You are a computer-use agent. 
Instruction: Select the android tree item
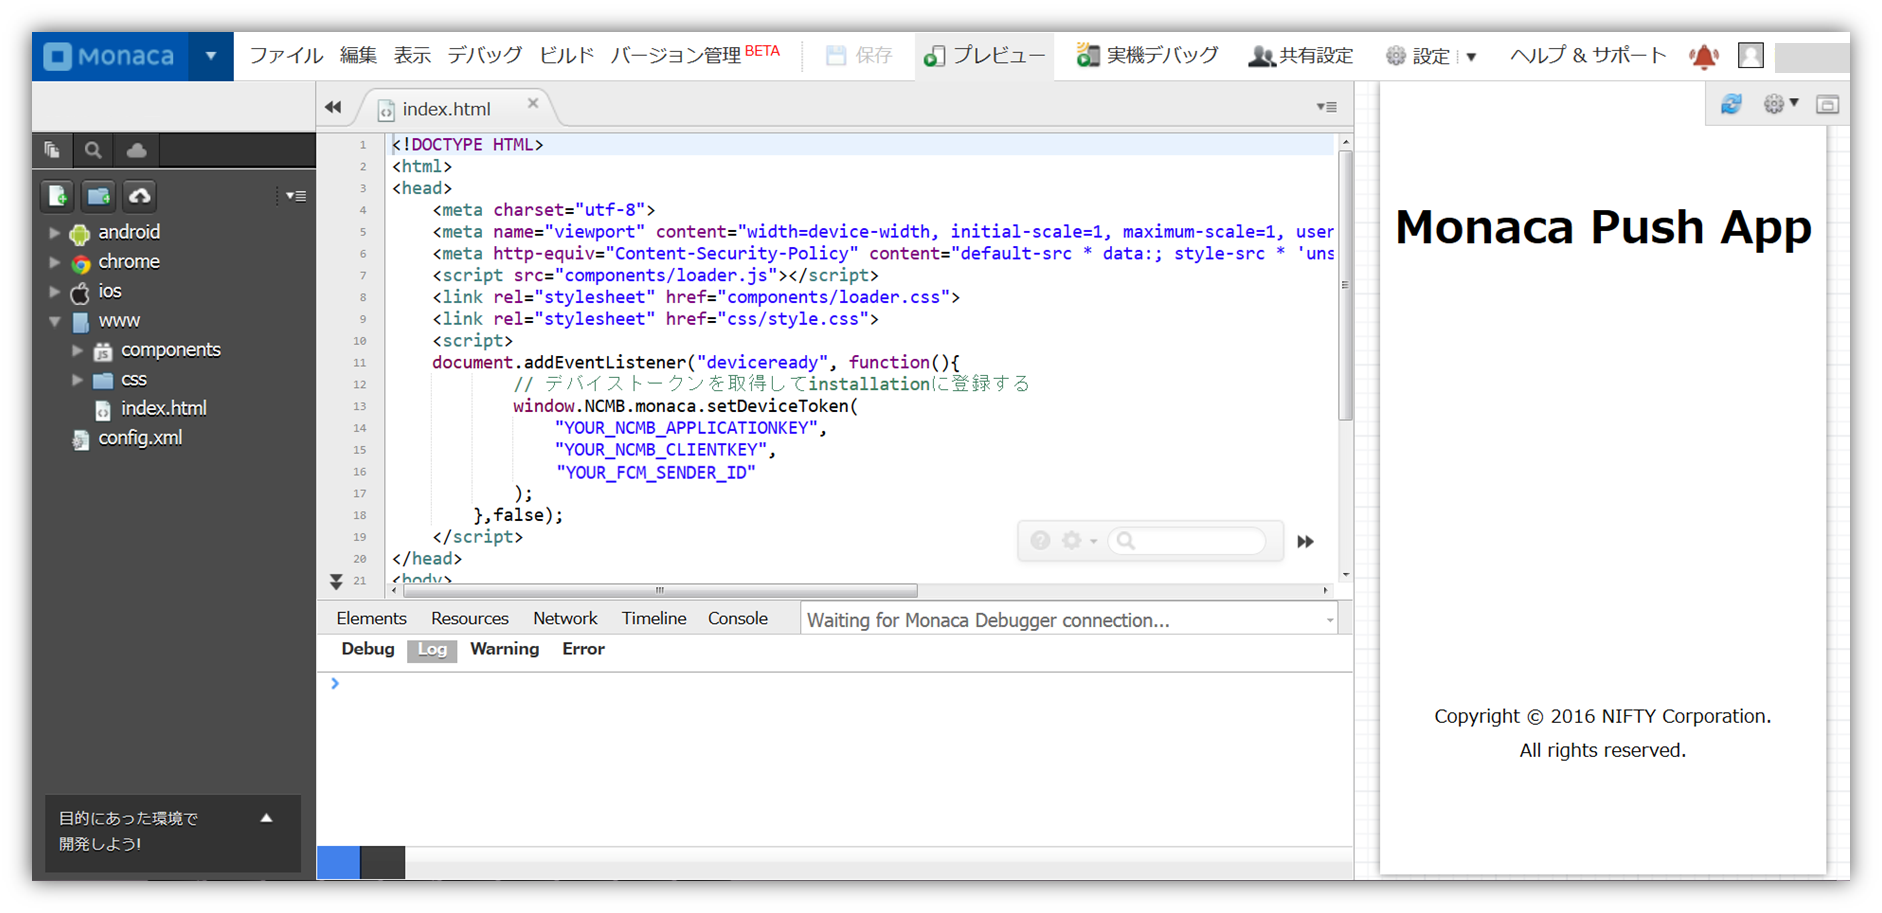tap(128, 233)
